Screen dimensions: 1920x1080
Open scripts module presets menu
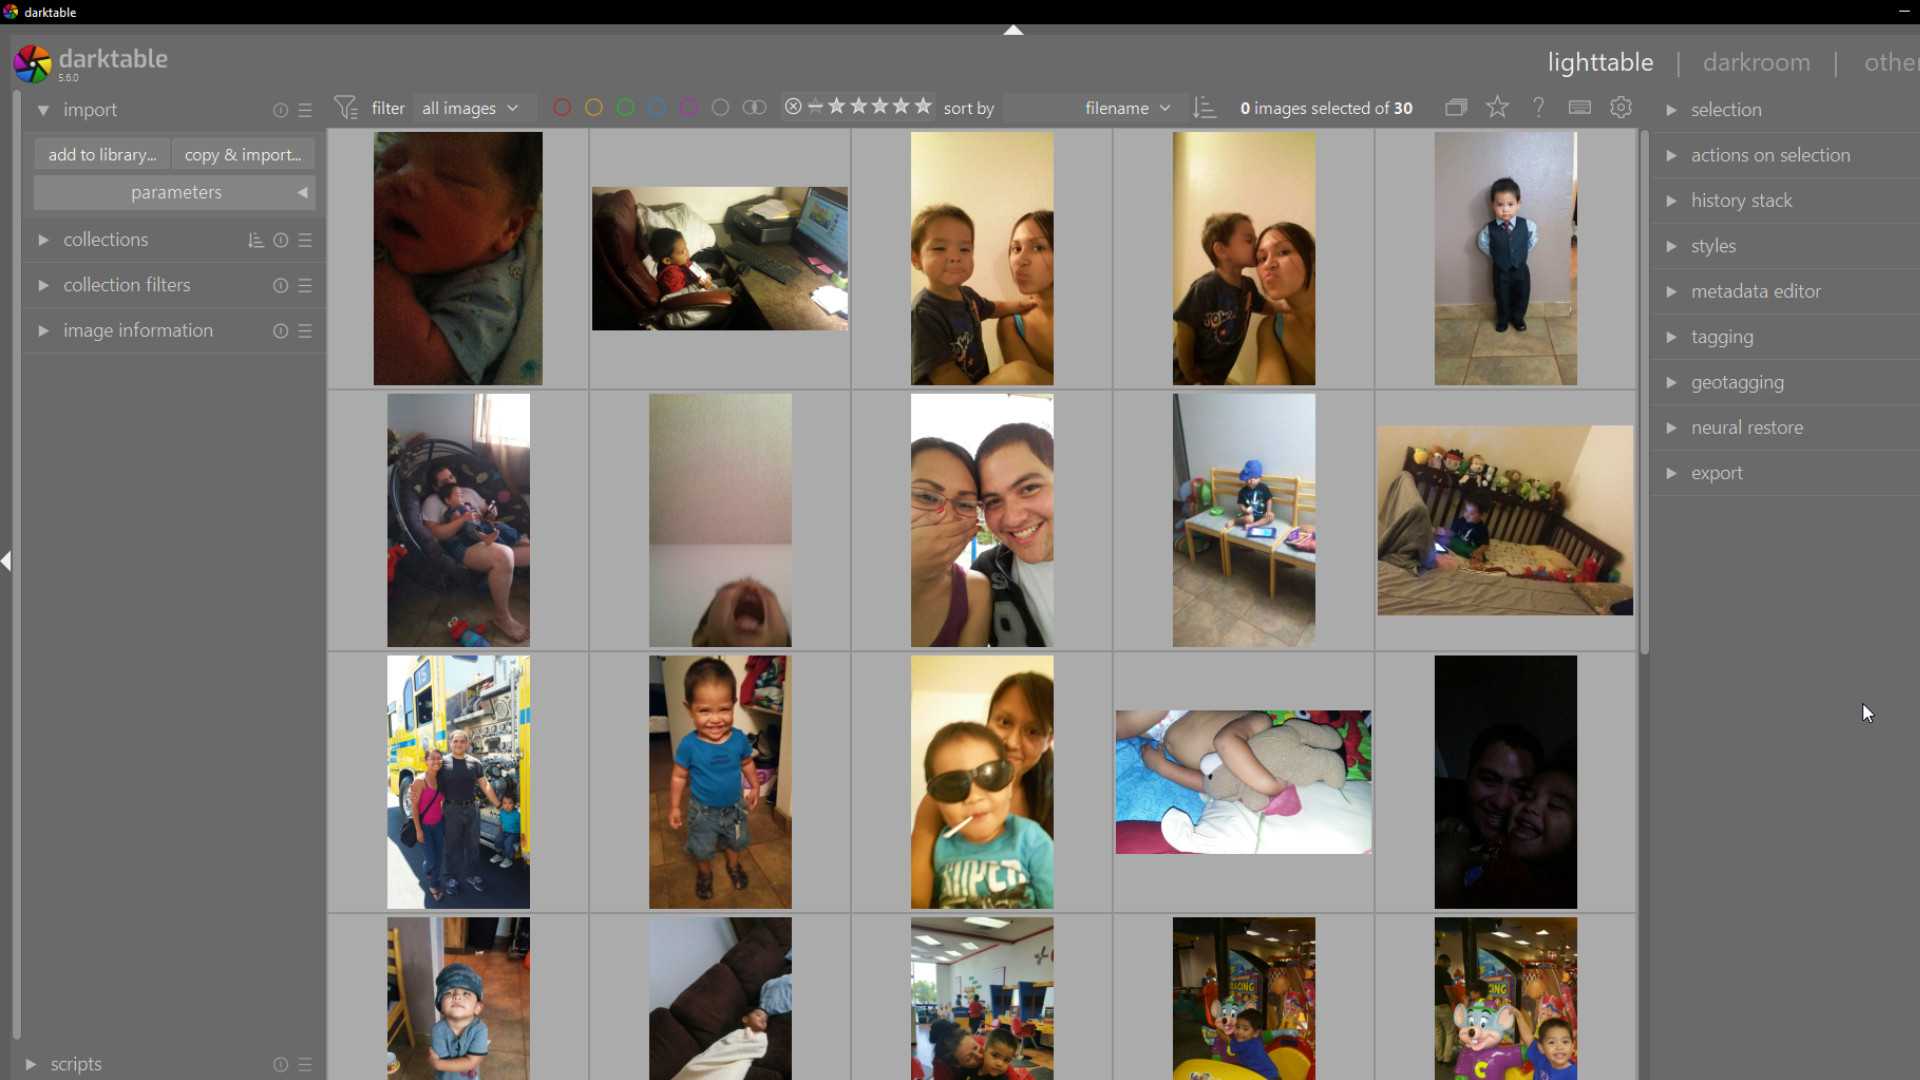point(305,1065)
